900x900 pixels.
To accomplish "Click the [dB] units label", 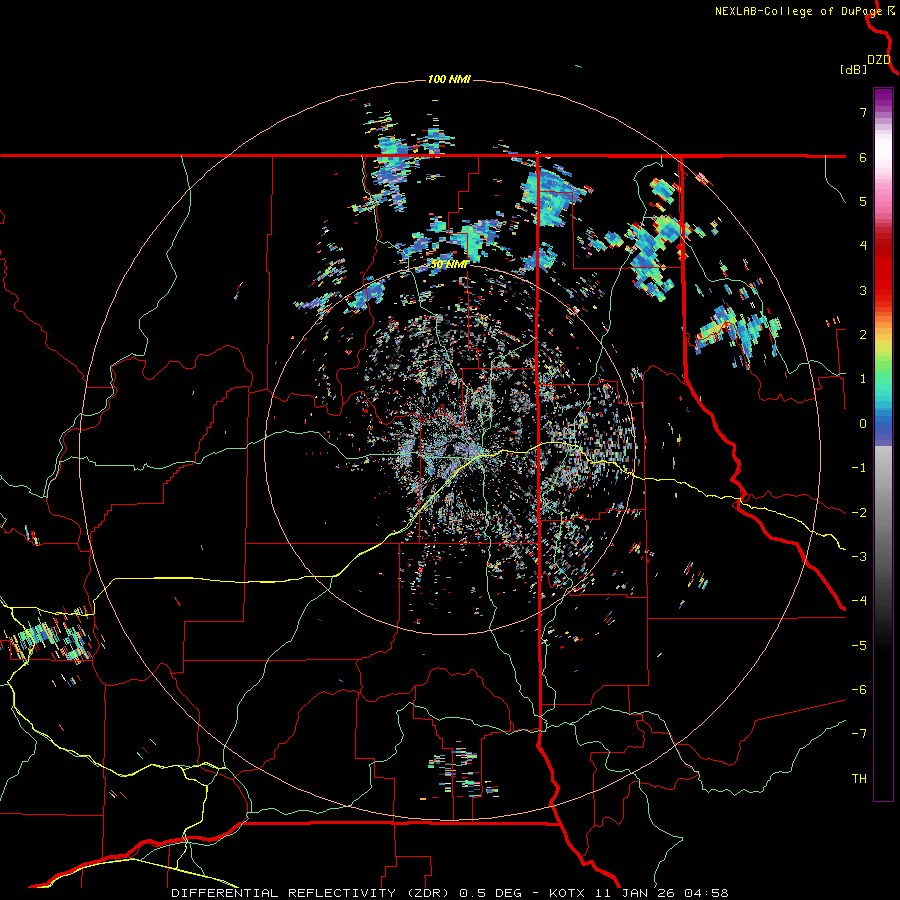I will pos(853,69).
